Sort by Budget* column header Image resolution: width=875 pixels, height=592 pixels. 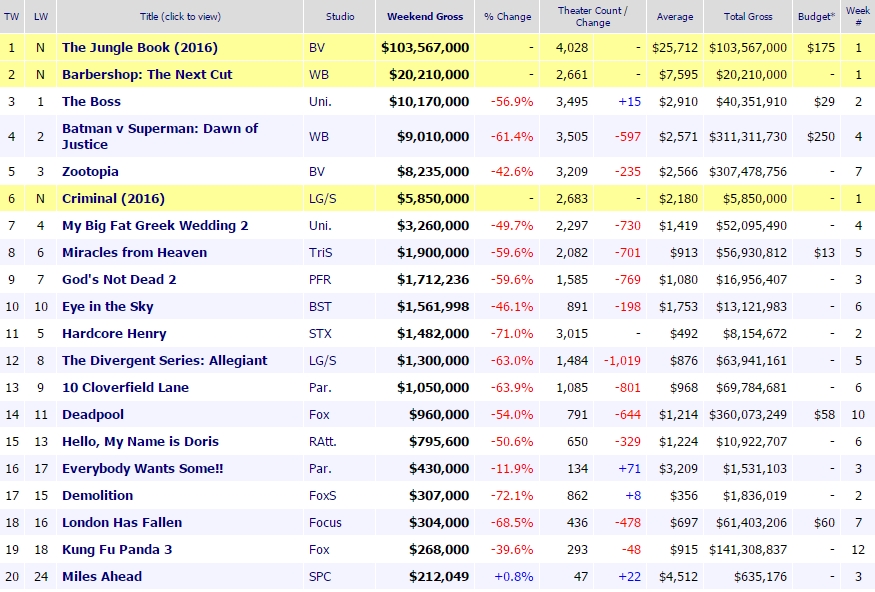coord(816,17)
